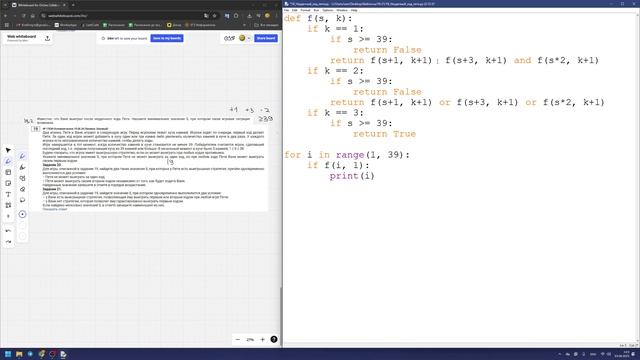
Task: Open browser profile avatar
Action: 267,16
